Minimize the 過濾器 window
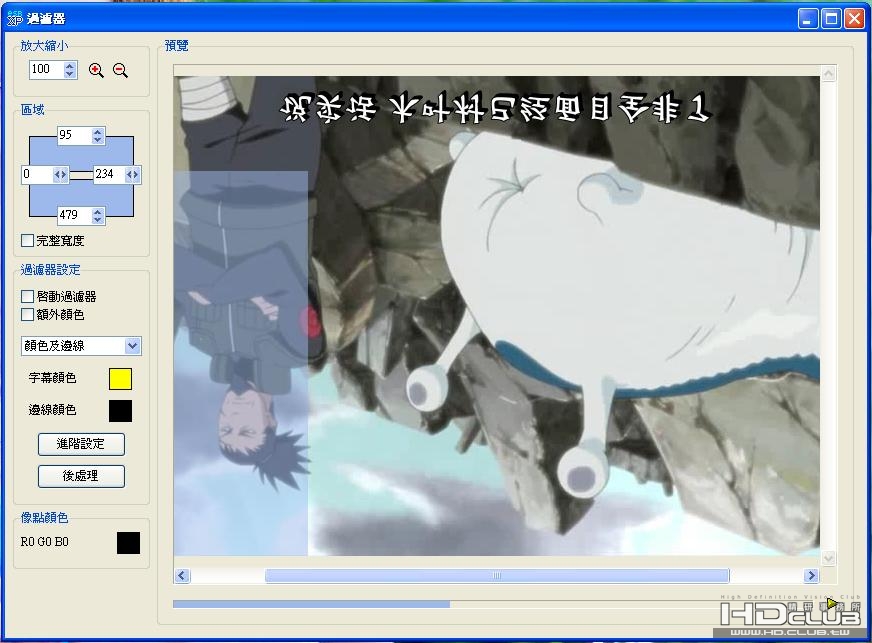This screenshot has height=643, width=872. coord(807,18)
